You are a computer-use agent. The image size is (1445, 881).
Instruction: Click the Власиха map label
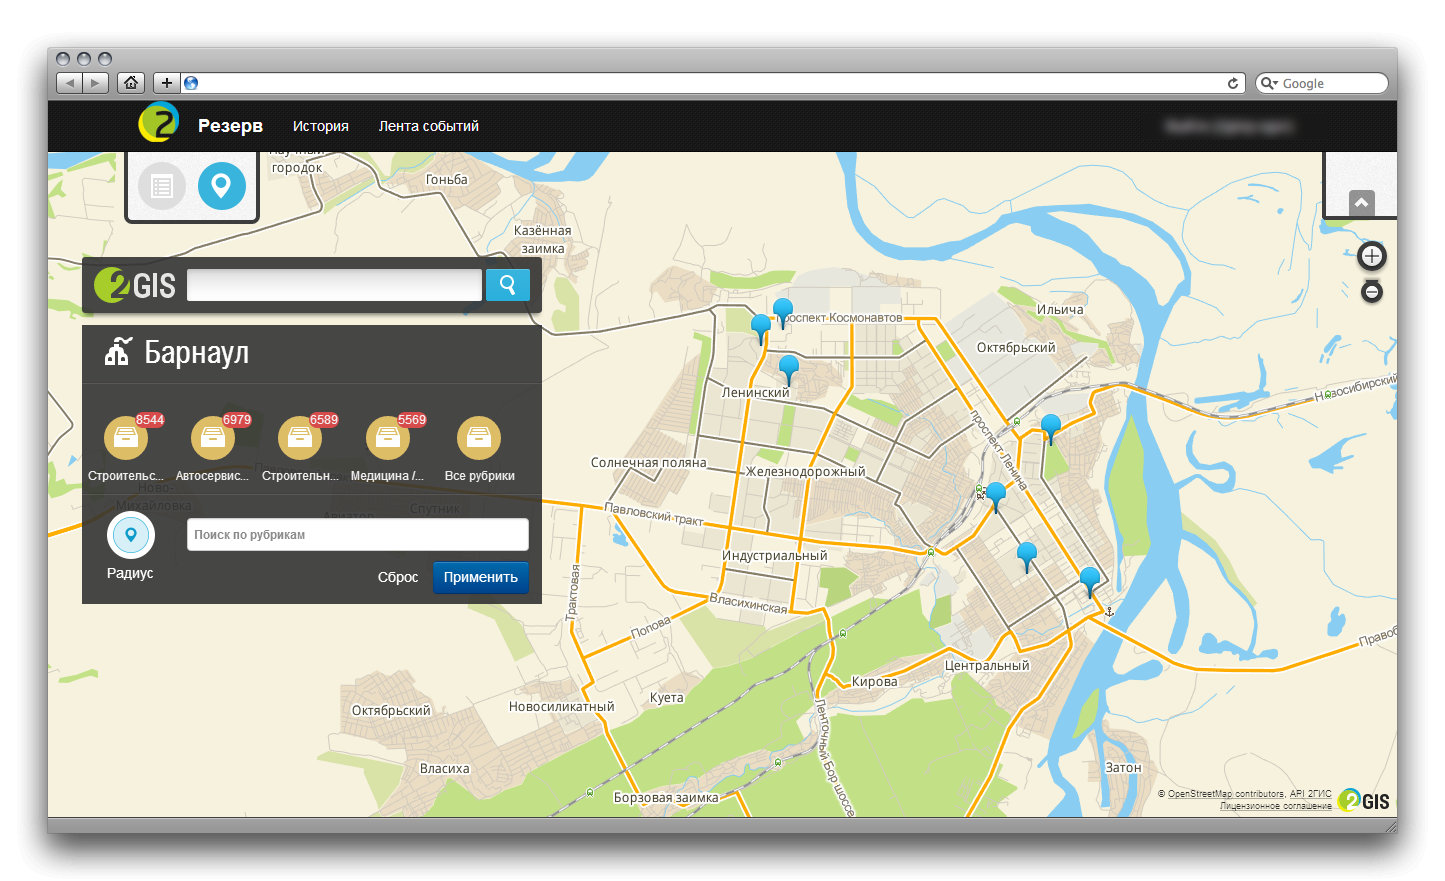(x=445, y=769)
